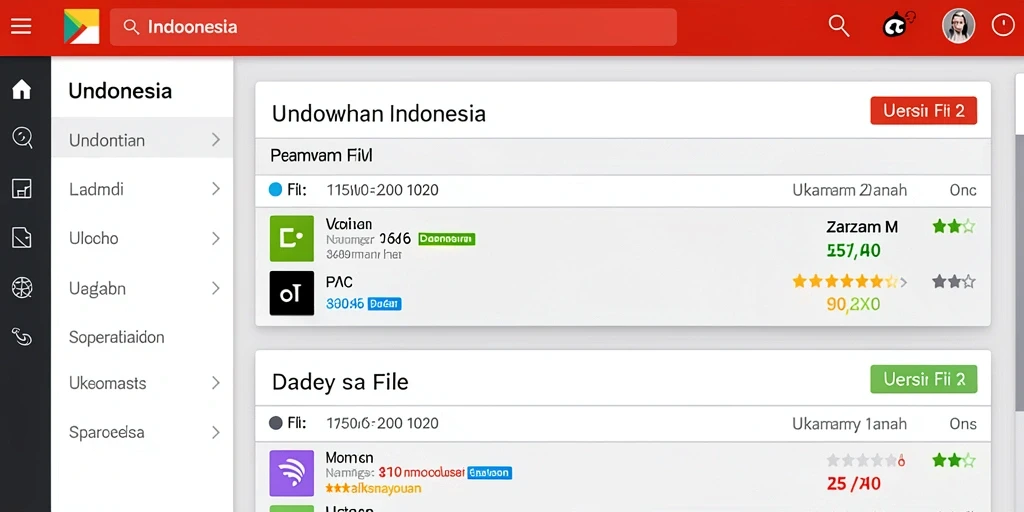Open the hook-shaped icon in the sidebar
This screenshot has height=512, width=1024.
(x=22, y=337)
